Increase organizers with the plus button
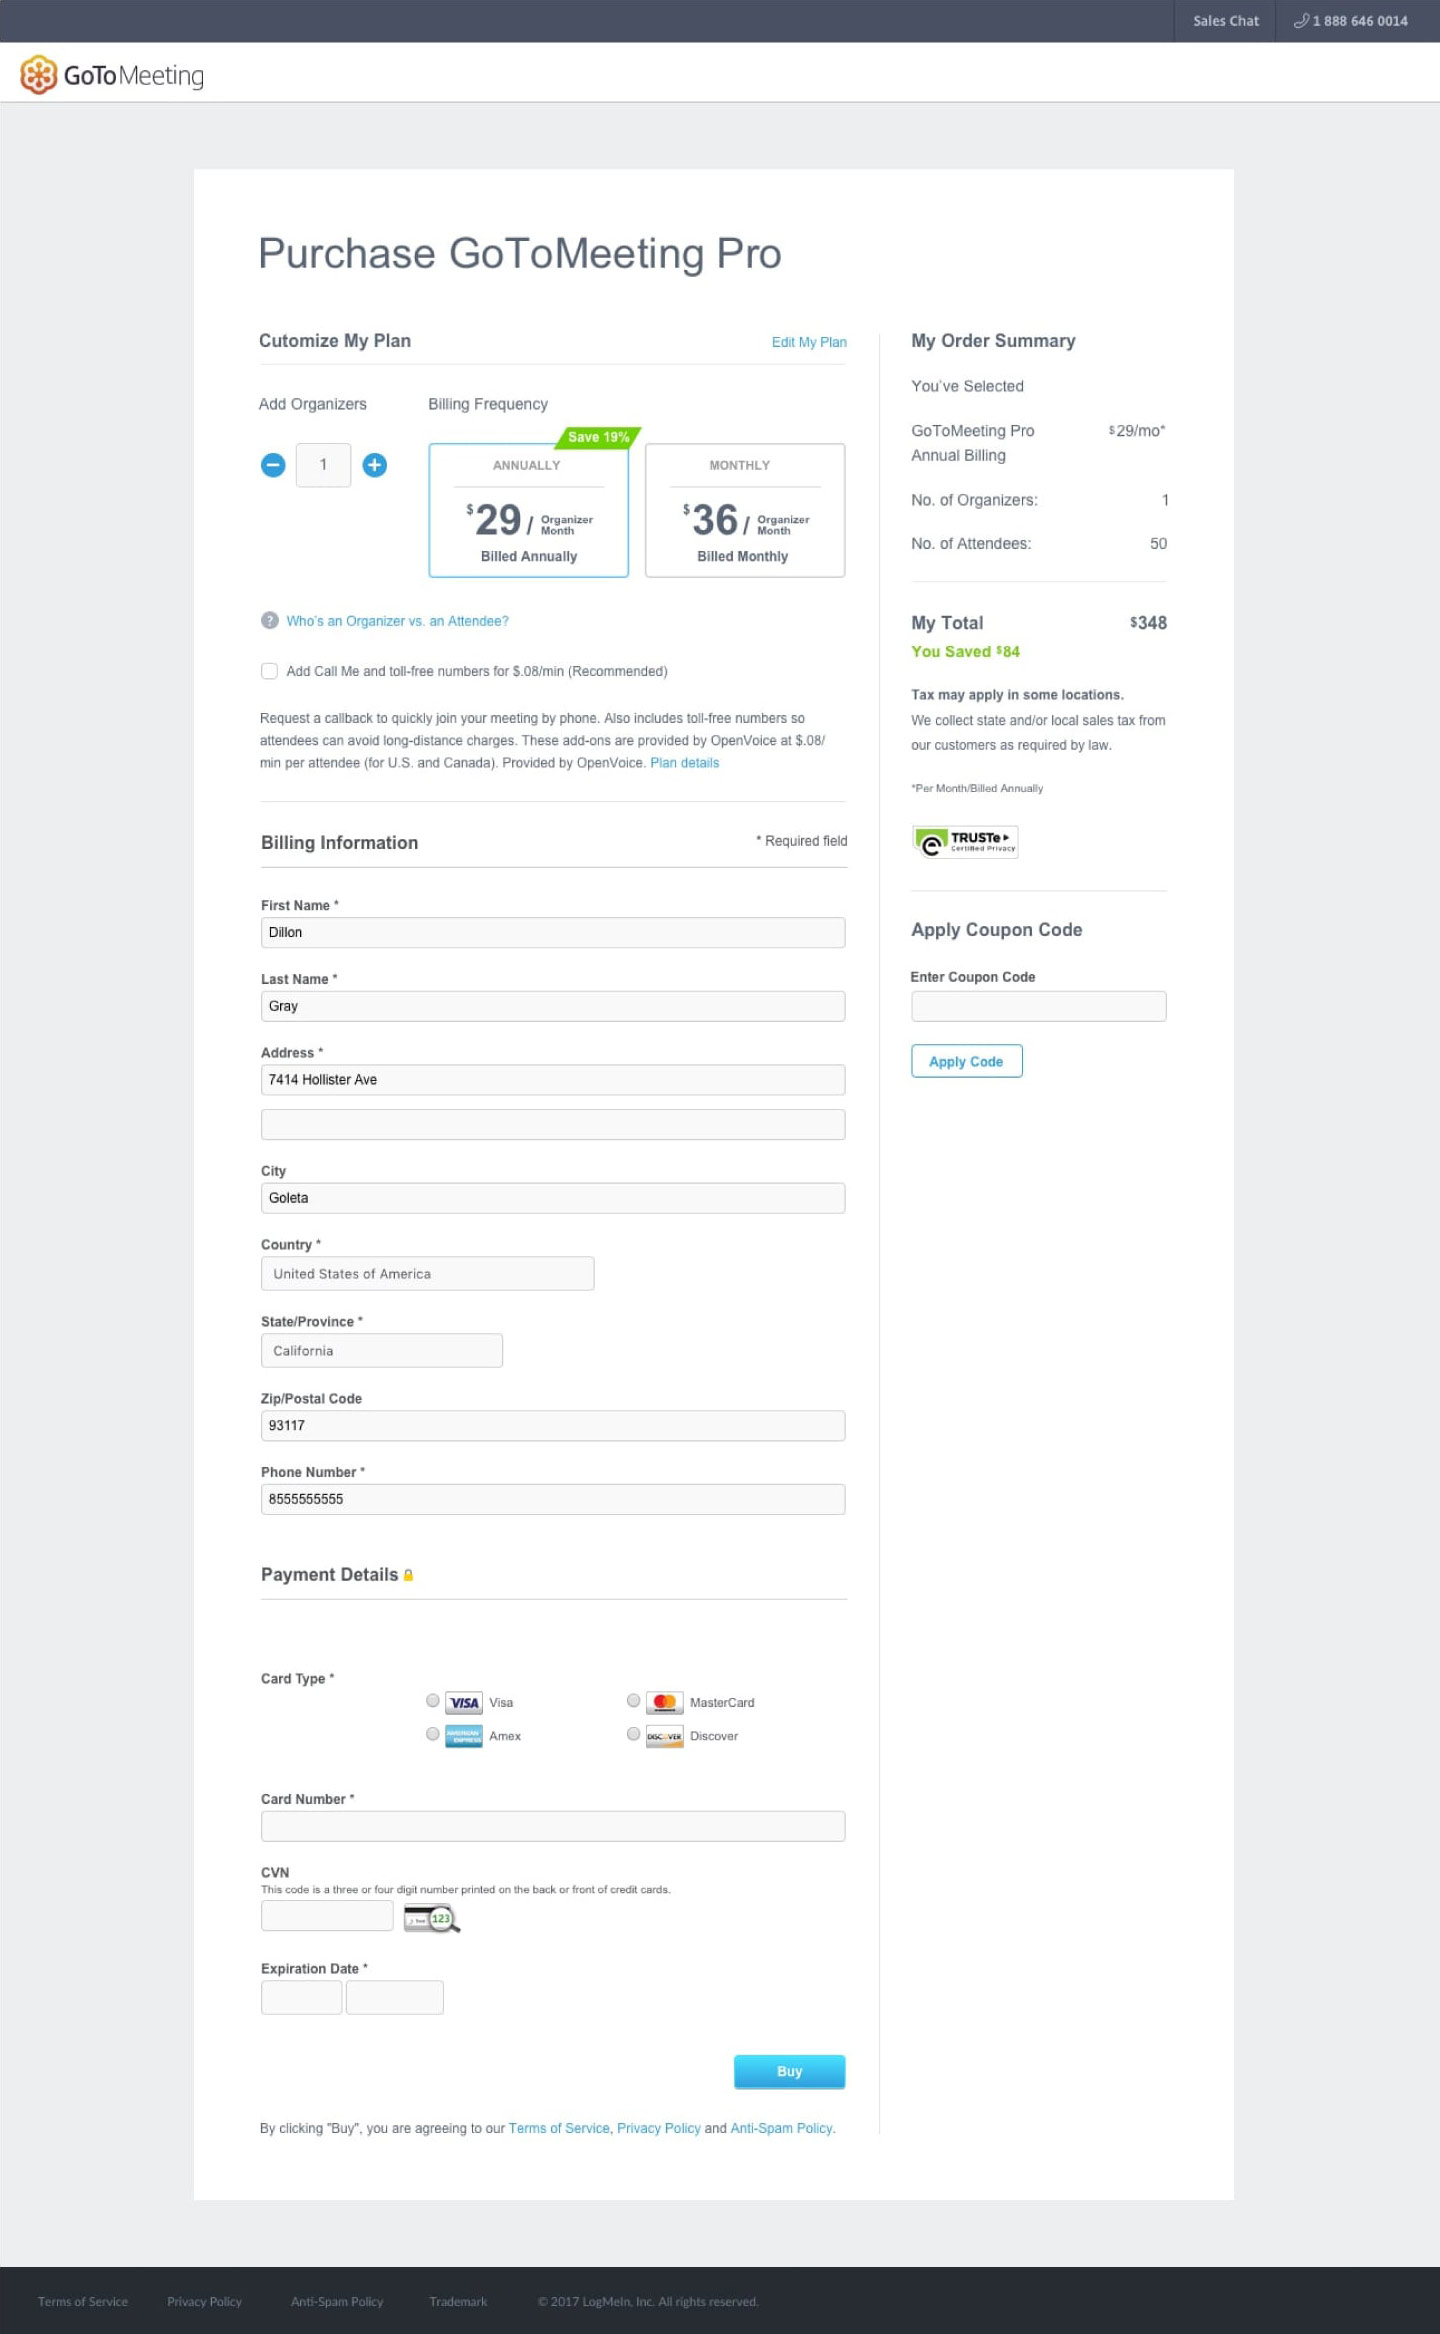The width and height of the screenshot is (1440, 2334). coord(375,465)
